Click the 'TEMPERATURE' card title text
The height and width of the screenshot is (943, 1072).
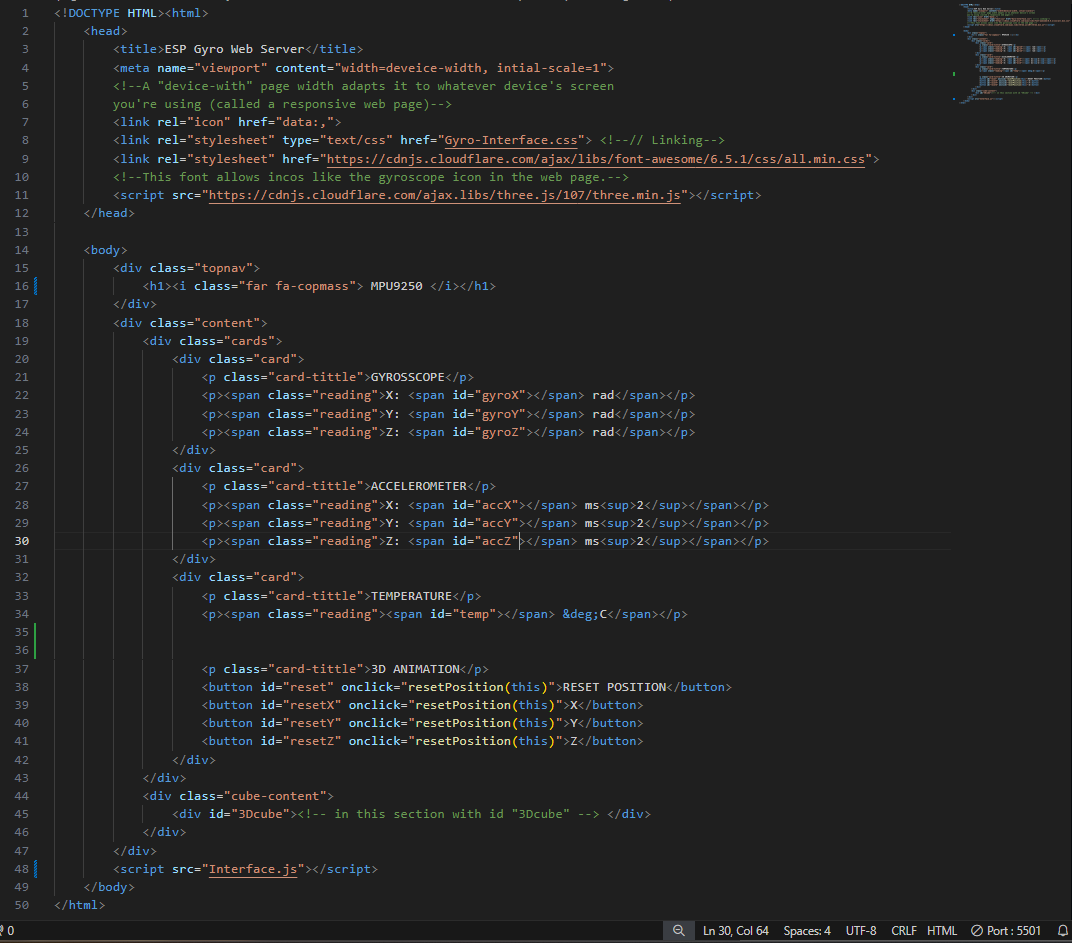coord(411,596)
